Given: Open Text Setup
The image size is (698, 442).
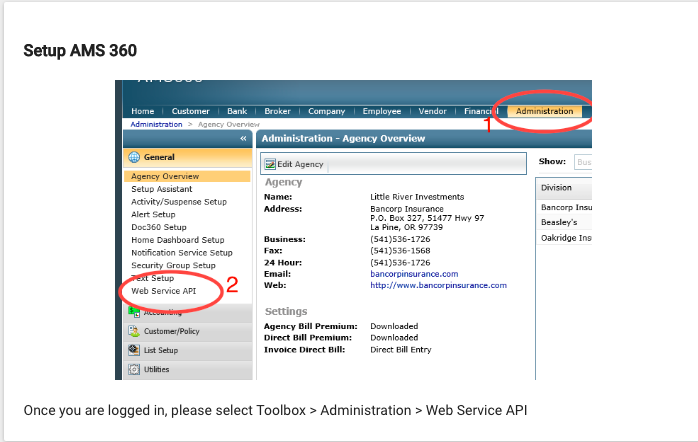Looking at the screenshot, I should point(153,278).
